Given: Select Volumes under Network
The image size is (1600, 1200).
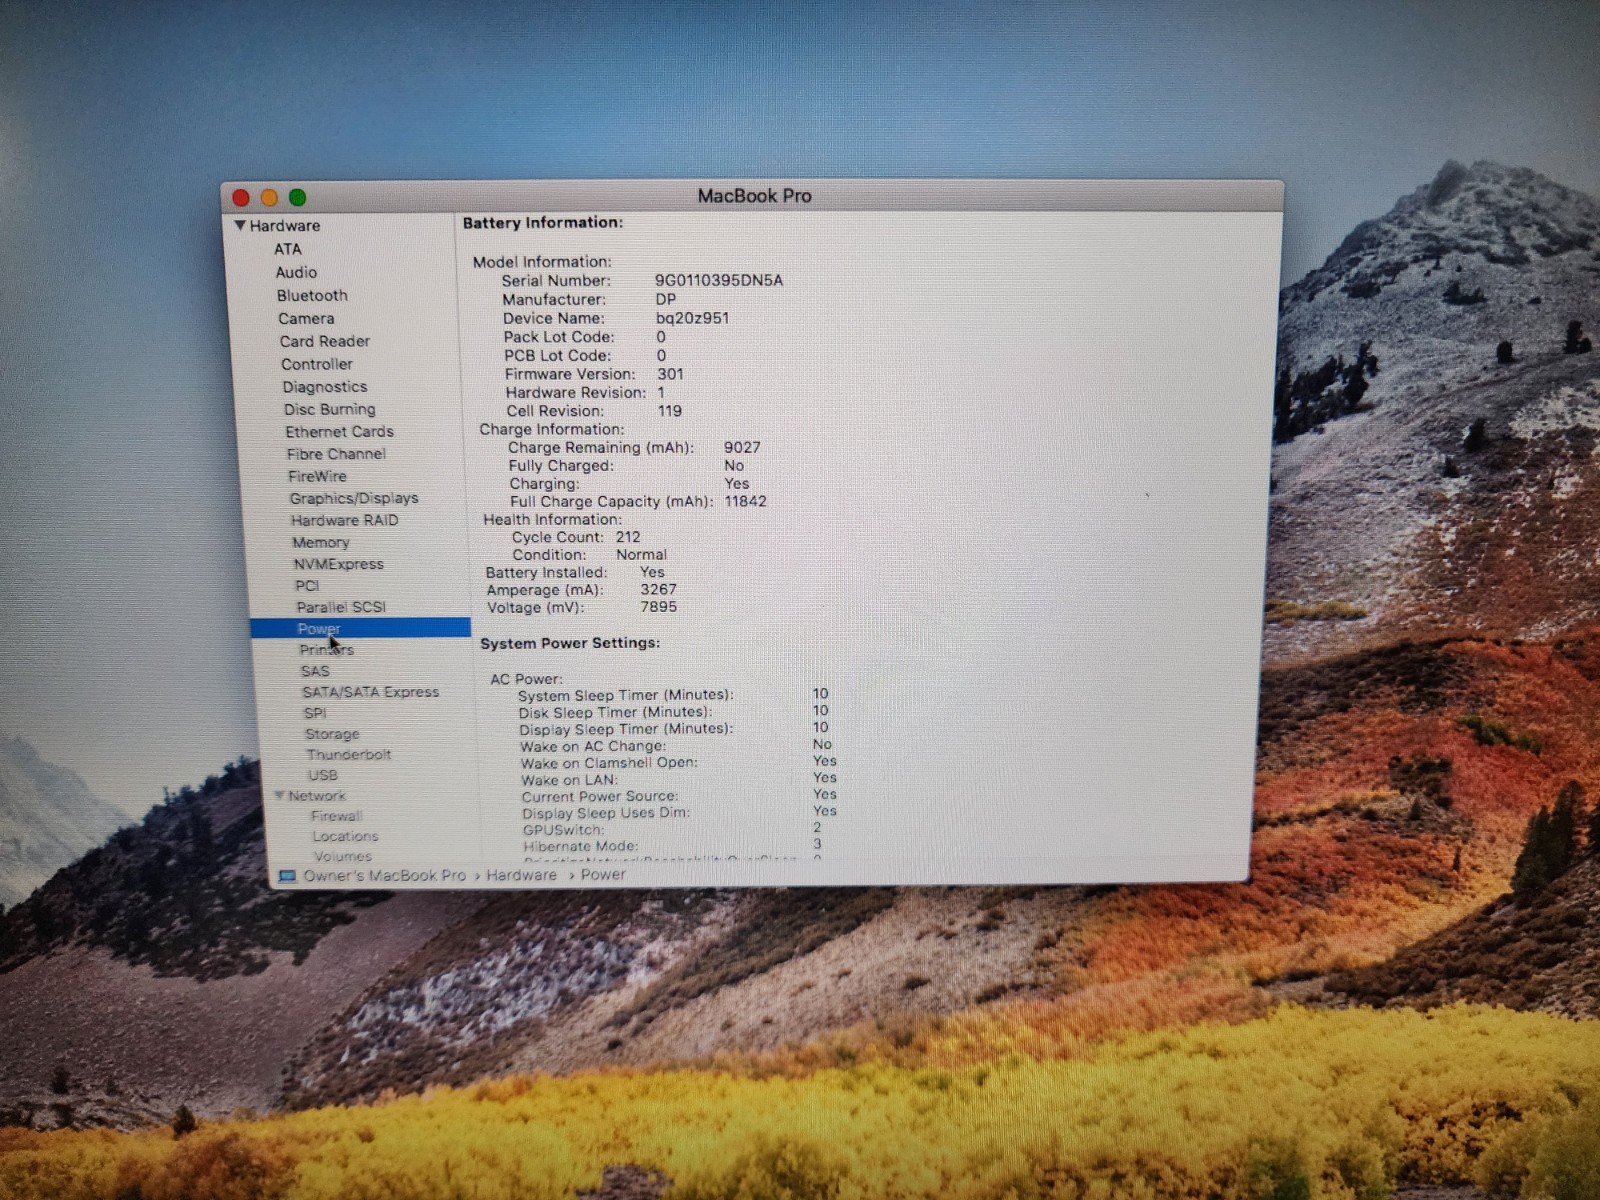Looking at the screenshot, I should click(x=343, y=856).
